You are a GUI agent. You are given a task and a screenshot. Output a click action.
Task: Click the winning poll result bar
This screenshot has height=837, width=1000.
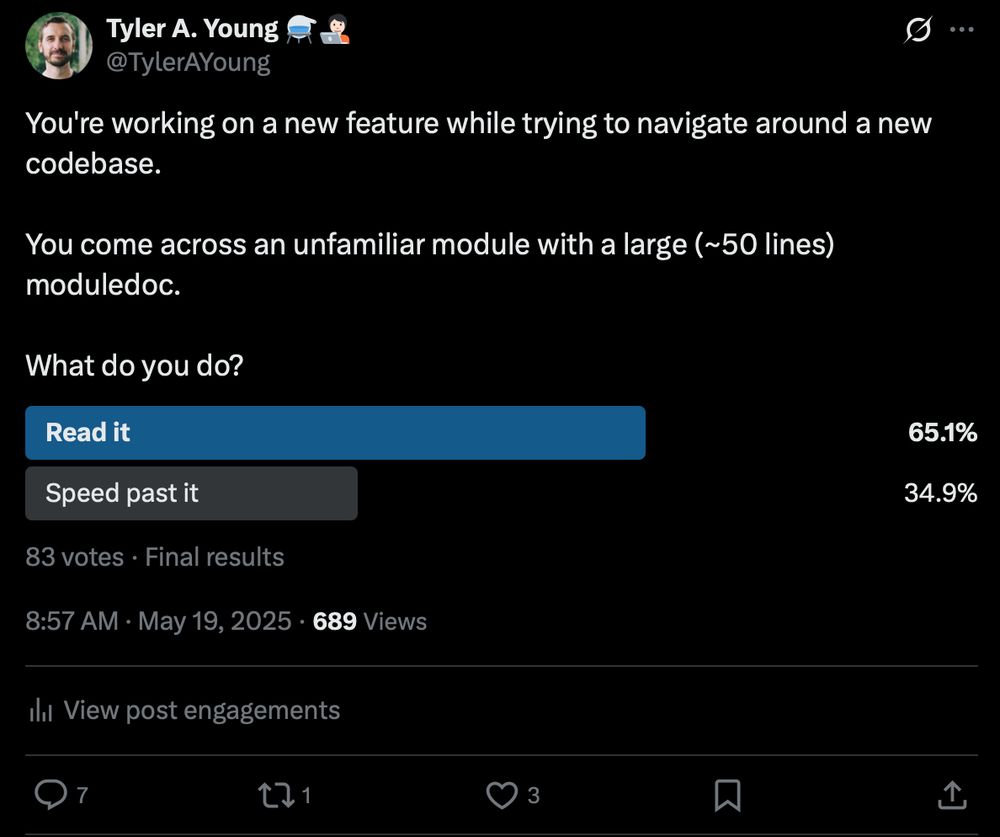coord(335,432)
